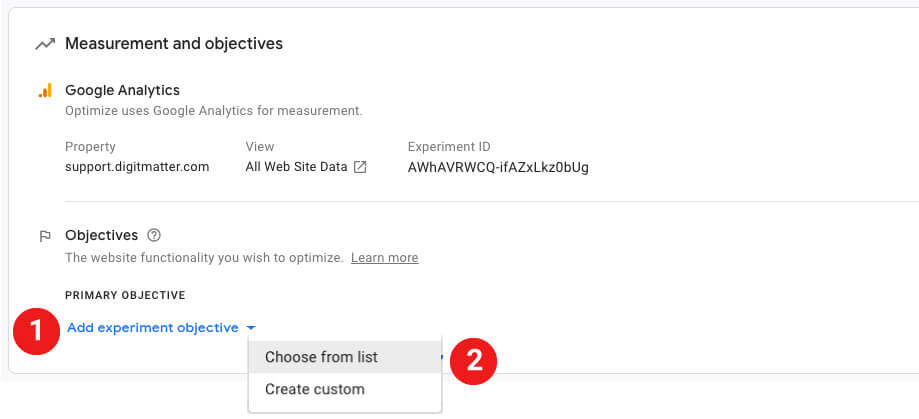Select Choose from list menu option
This screenshot has height=419, width=919.
[345, 357]
